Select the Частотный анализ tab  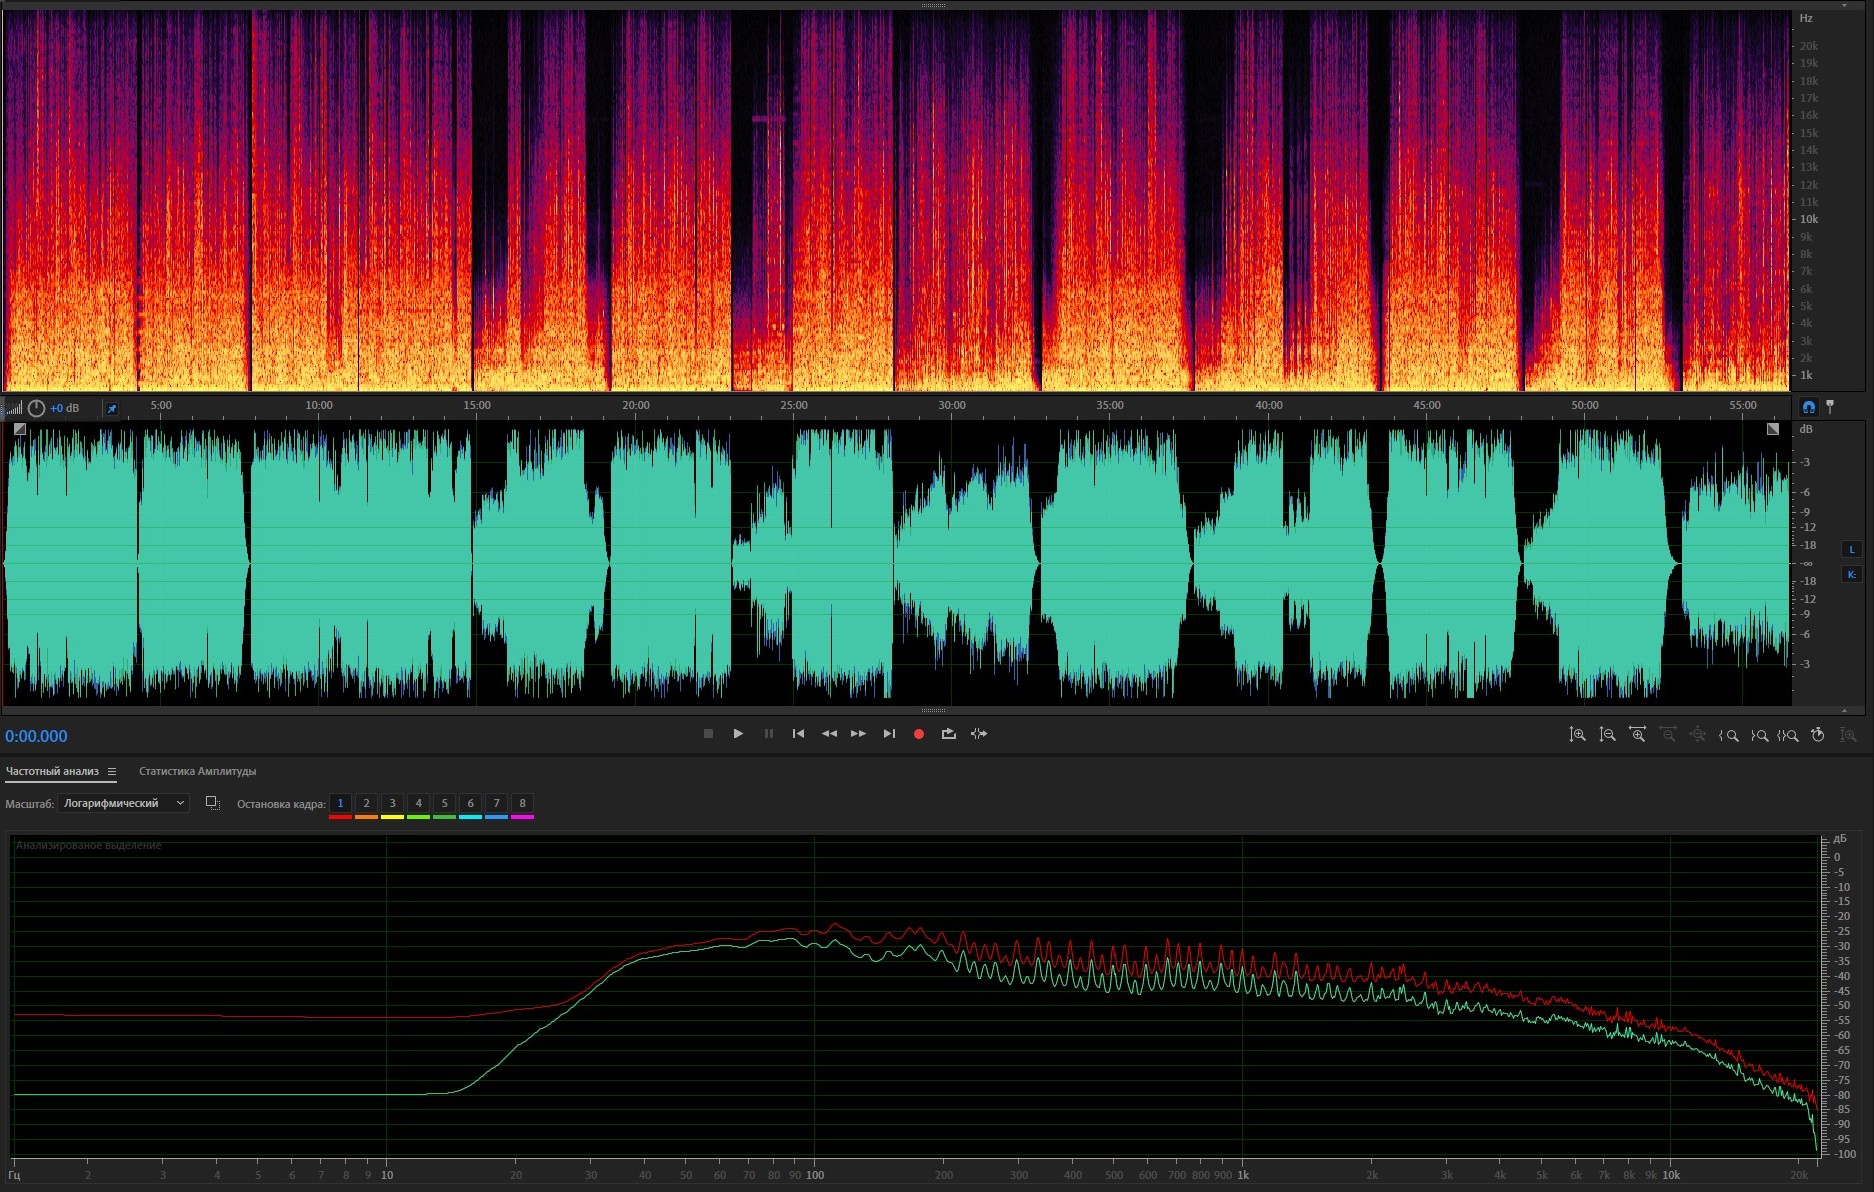(x=52, y=771)
